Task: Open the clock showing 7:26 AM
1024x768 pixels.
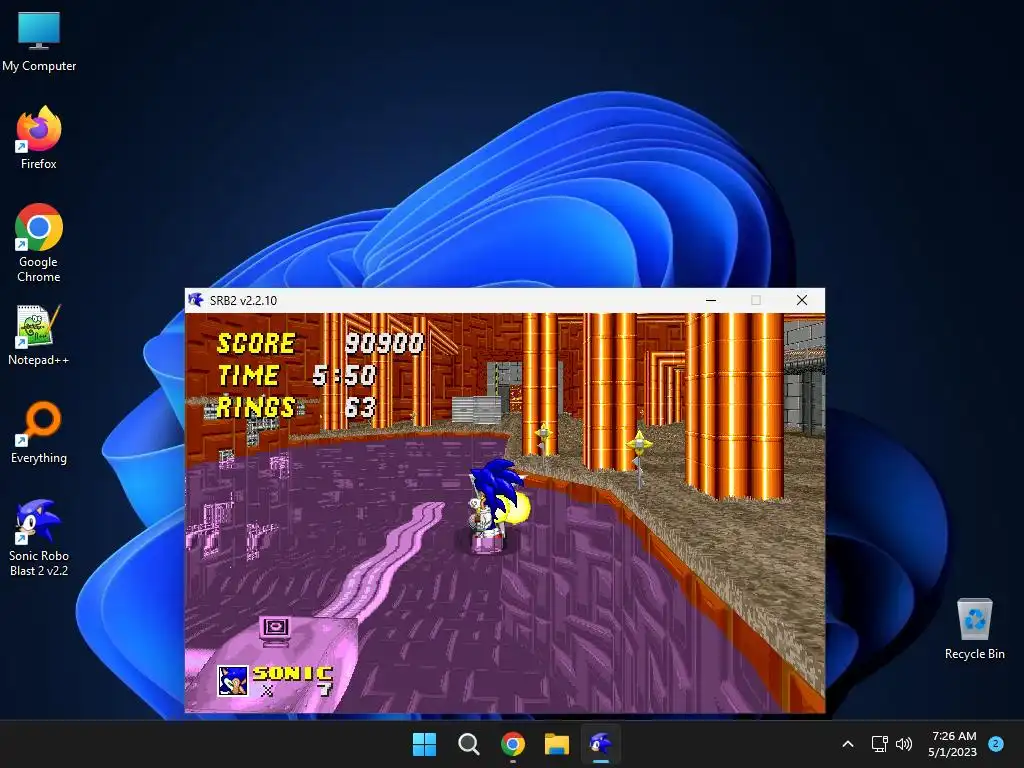Action: [x=953, y=744]
